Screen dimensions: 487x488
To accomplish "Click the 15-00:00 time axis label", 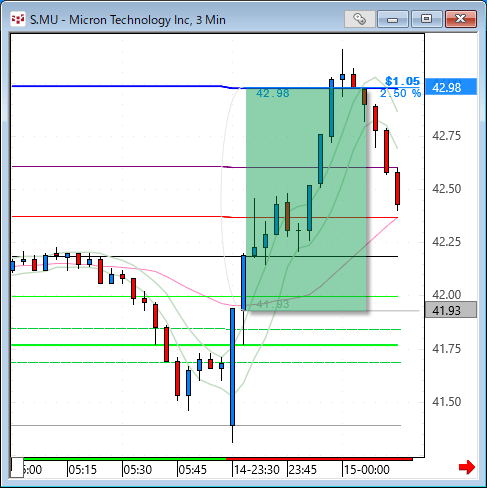I will coord(367,470).
